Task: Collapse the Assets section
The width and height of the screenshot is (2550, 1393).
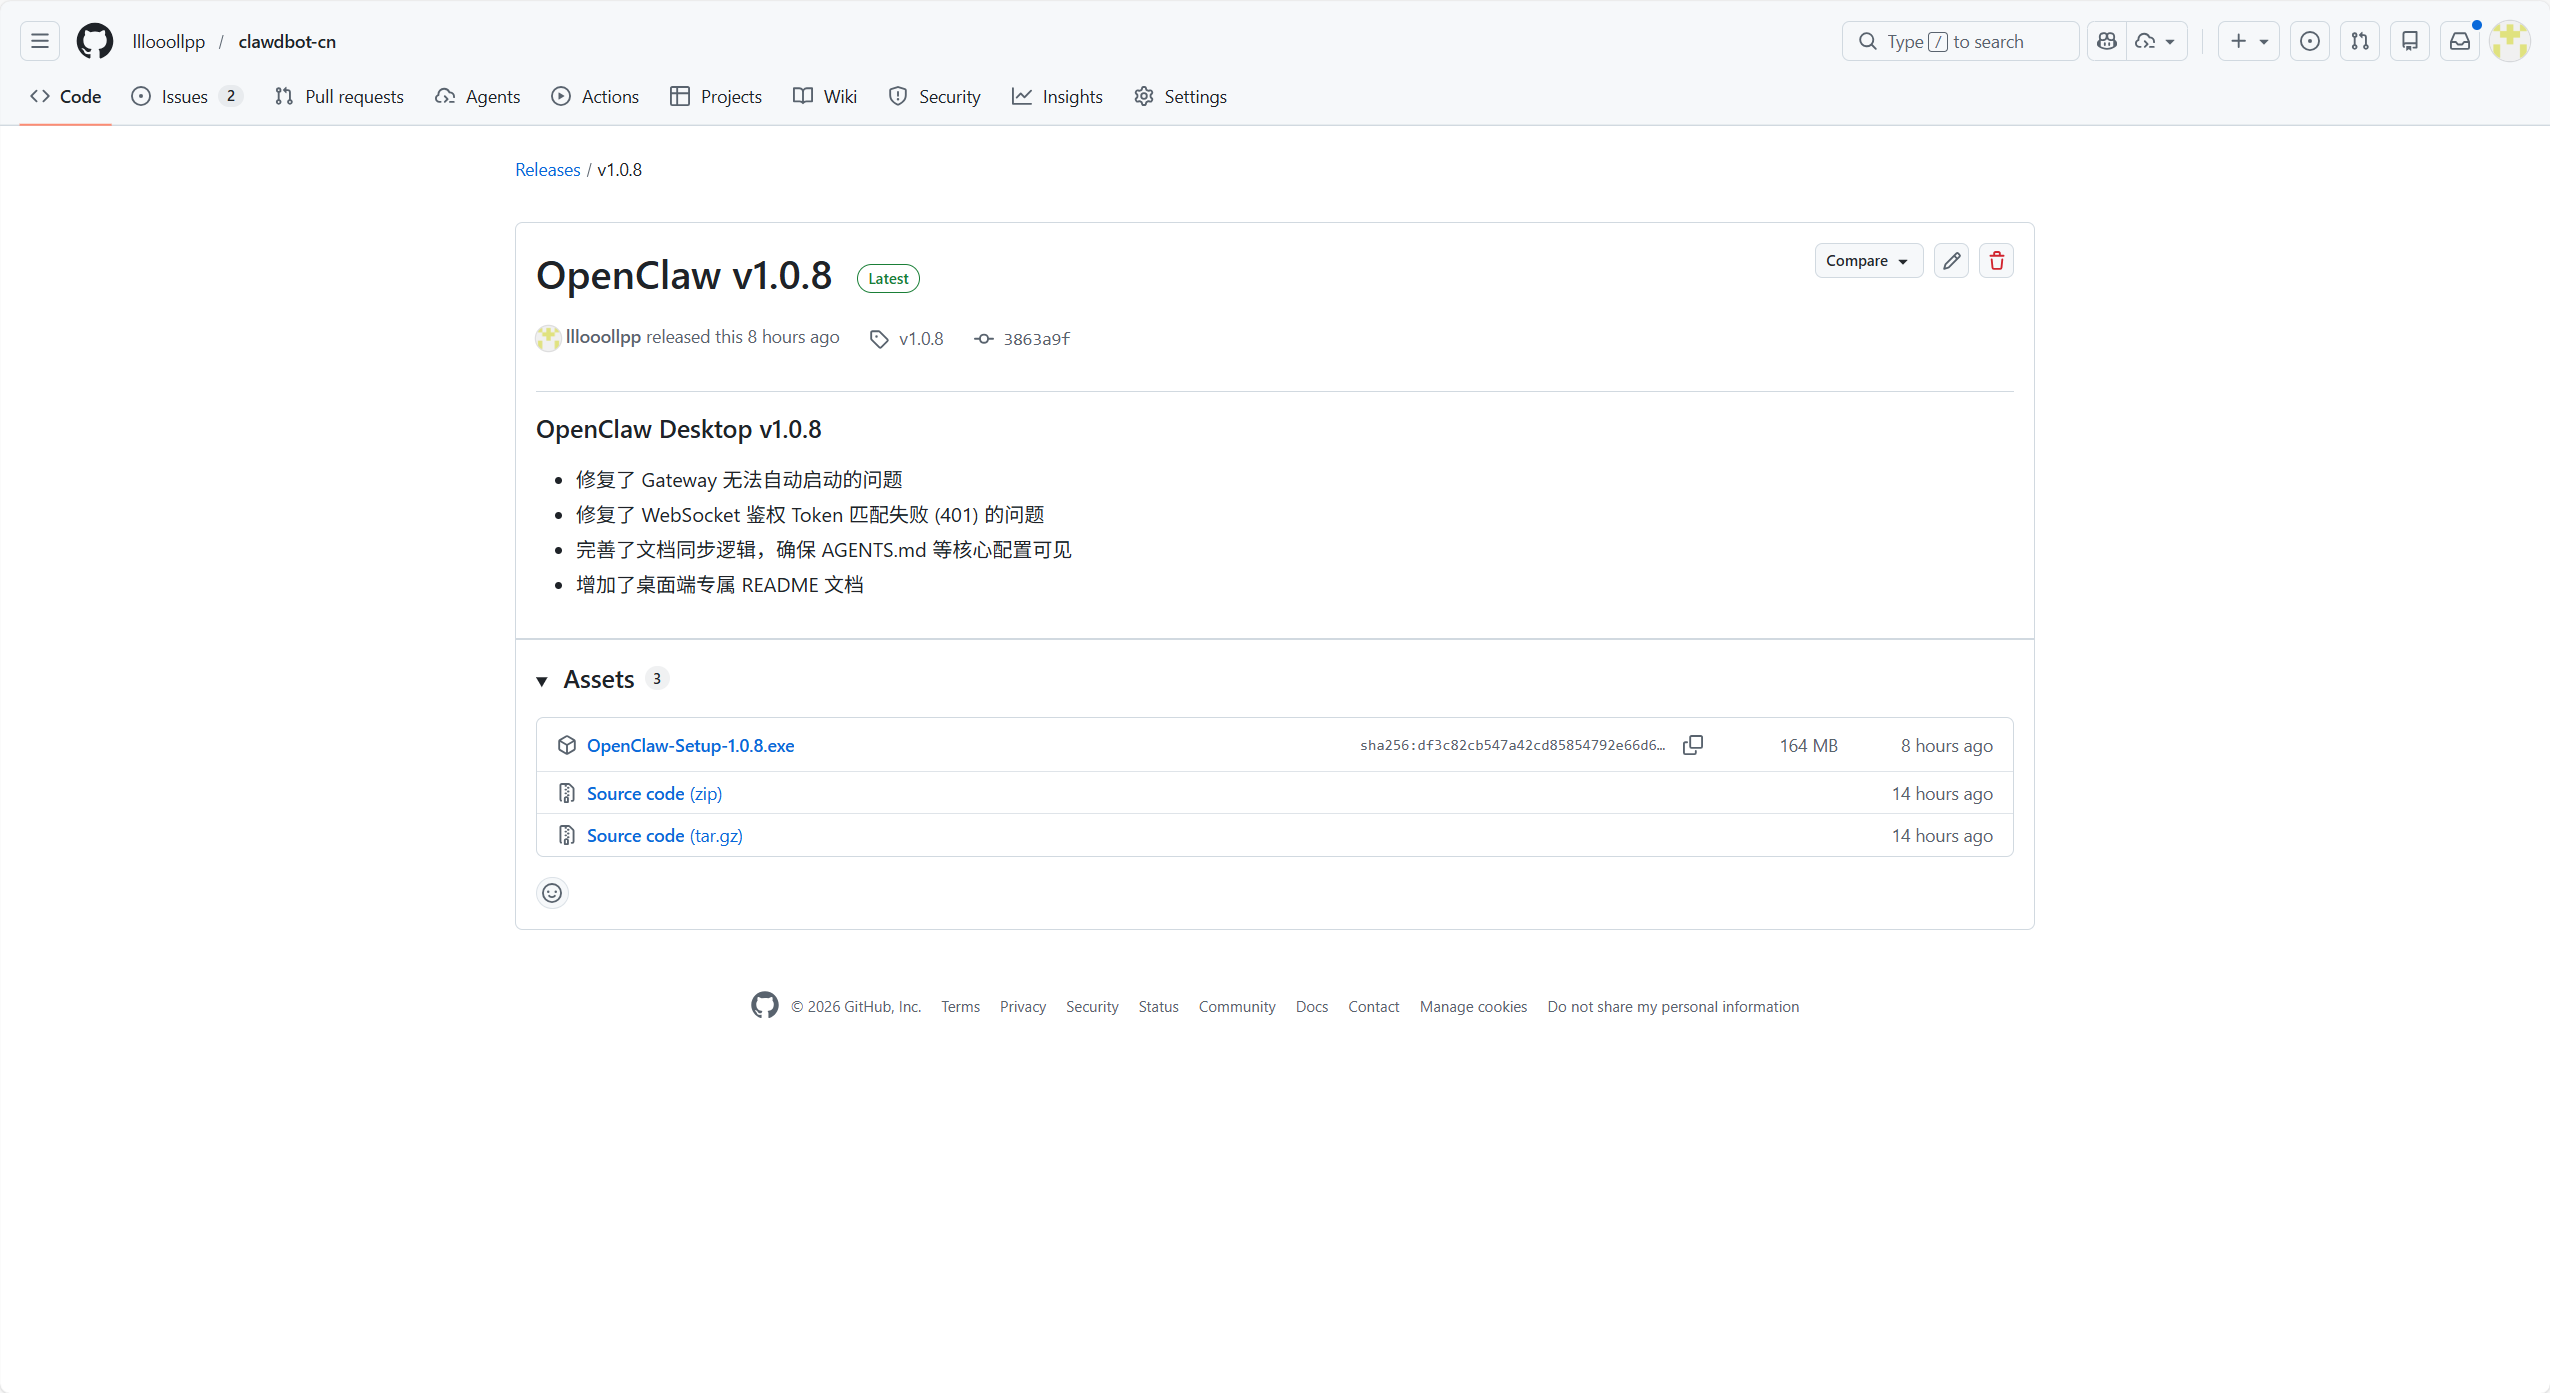Action: coord(542,680)
